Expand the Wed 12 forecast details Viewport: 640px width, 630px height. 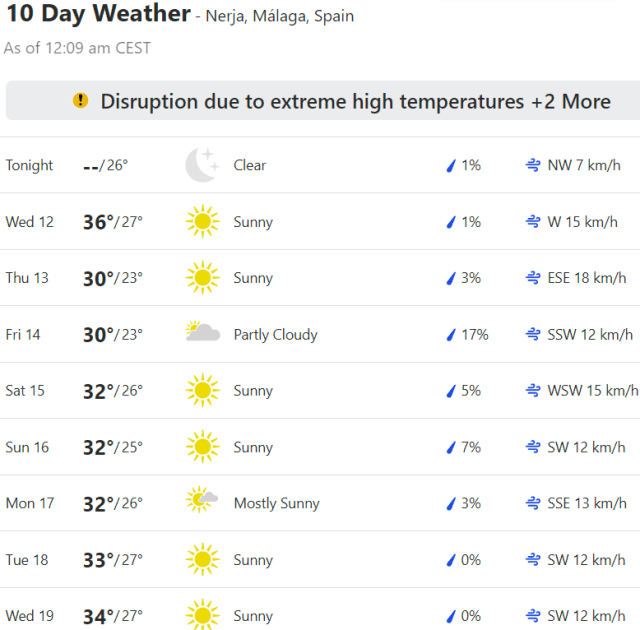point(320,222)
